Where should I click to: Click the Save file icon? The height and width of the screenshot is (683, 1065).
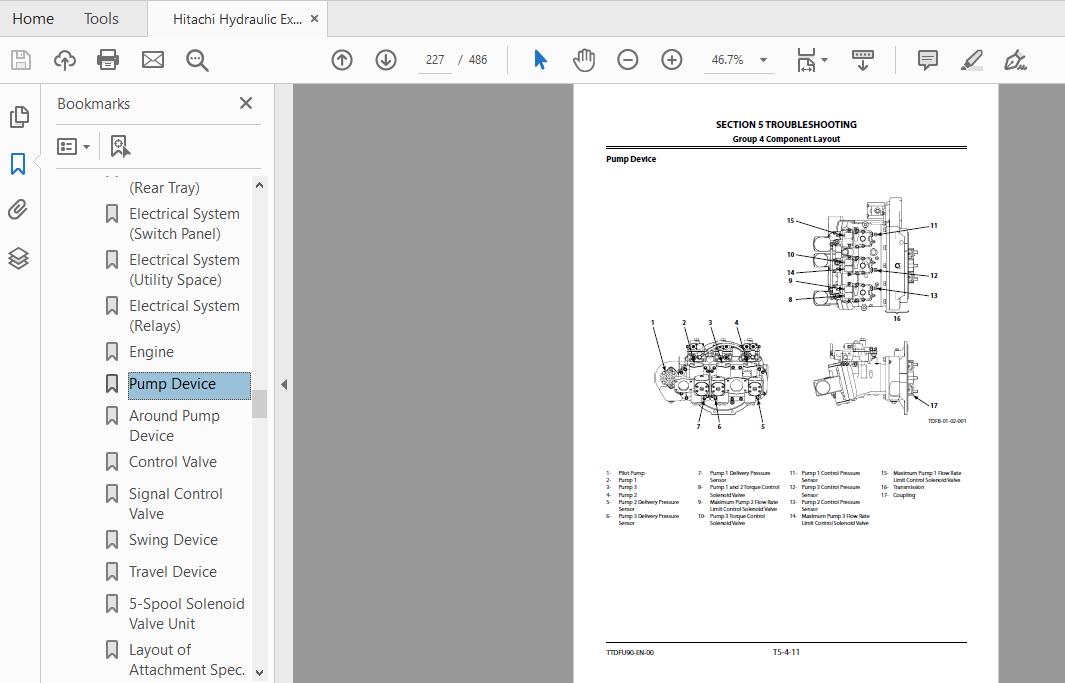pyautogui.click(x=21, y=60)
